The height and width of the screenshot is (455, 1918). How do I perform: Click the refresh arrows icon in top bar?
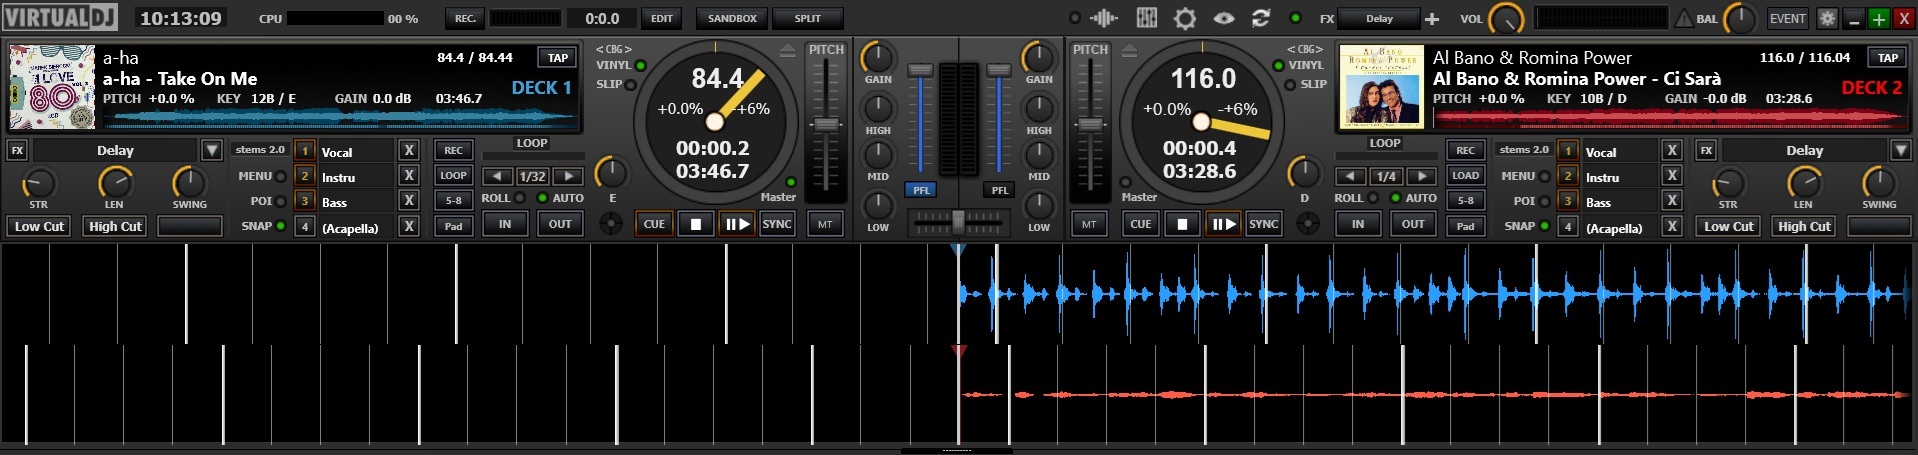(x=1261, y=18)
